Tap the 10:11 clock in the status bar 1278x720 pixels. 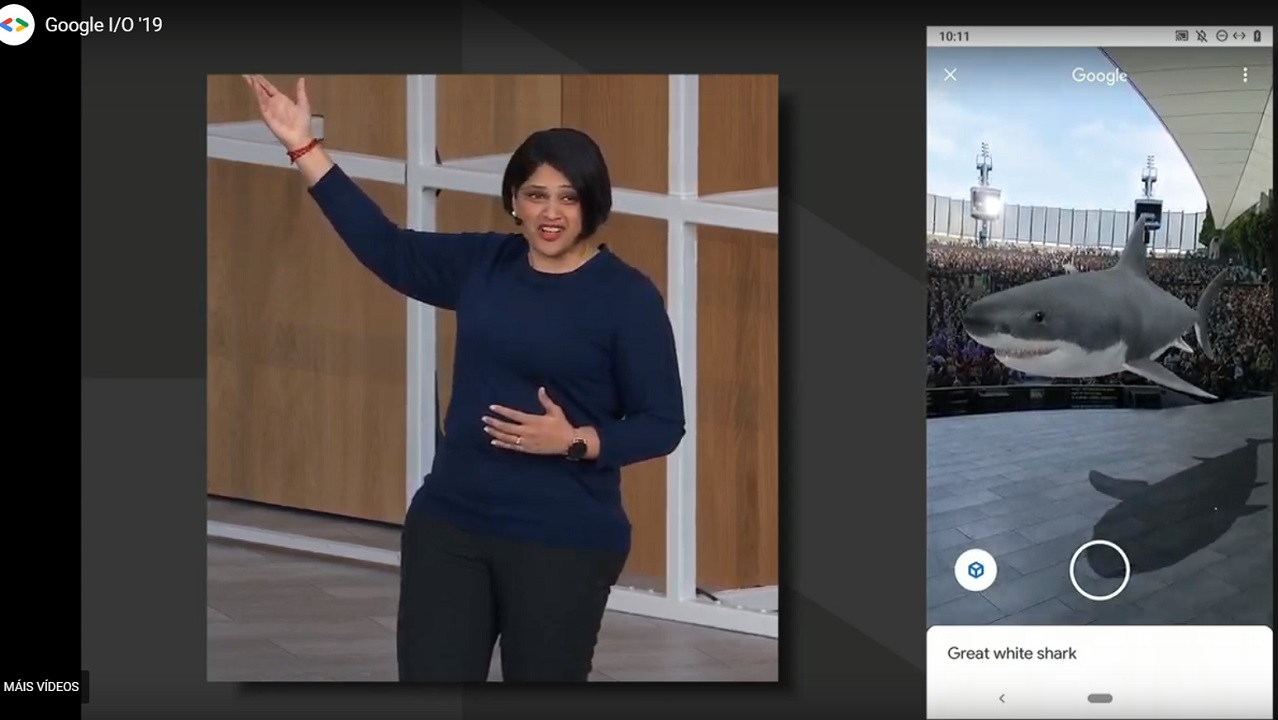click(954, 36)
